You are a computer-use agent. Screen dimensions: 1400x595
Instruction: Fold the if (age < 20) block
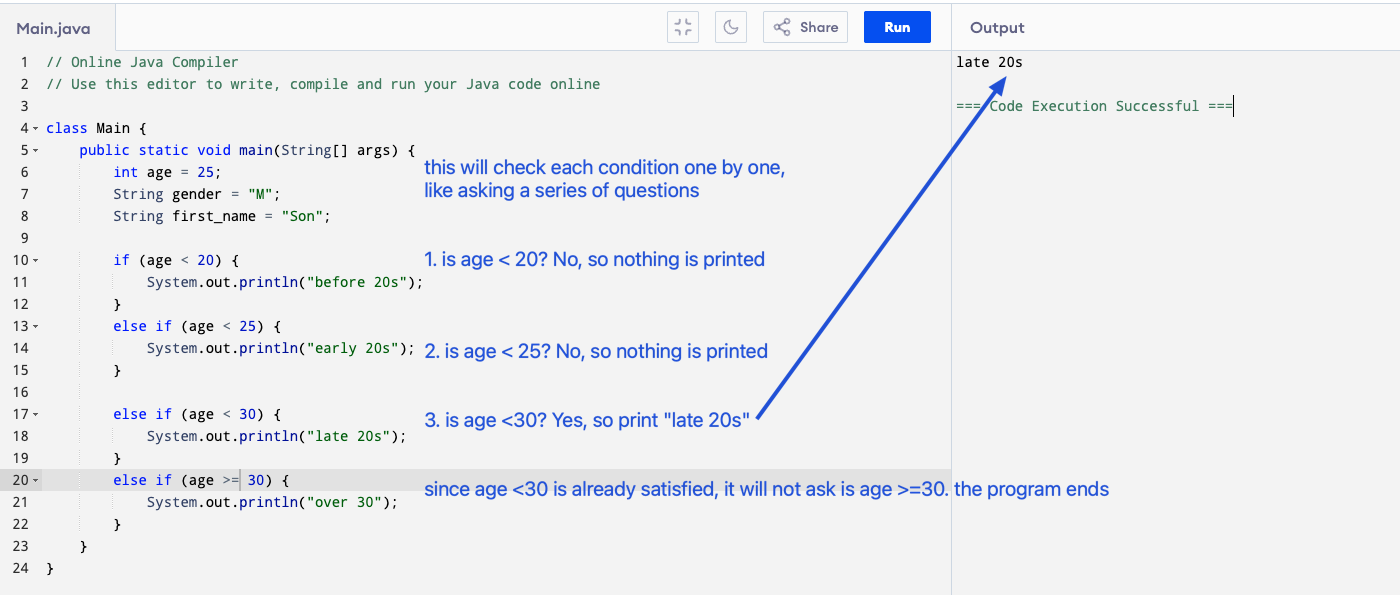(36, 261)
